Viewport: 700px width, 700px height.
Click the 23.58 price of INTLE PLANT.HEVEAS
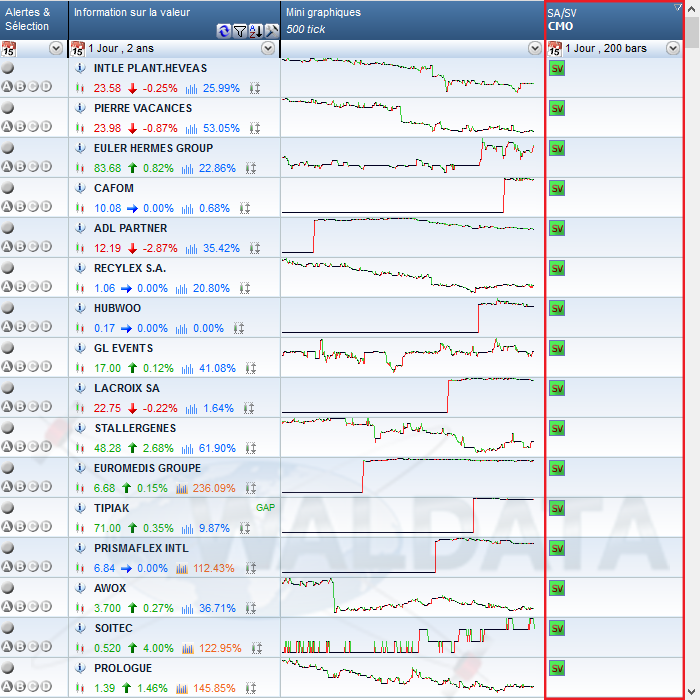(107, 88)
